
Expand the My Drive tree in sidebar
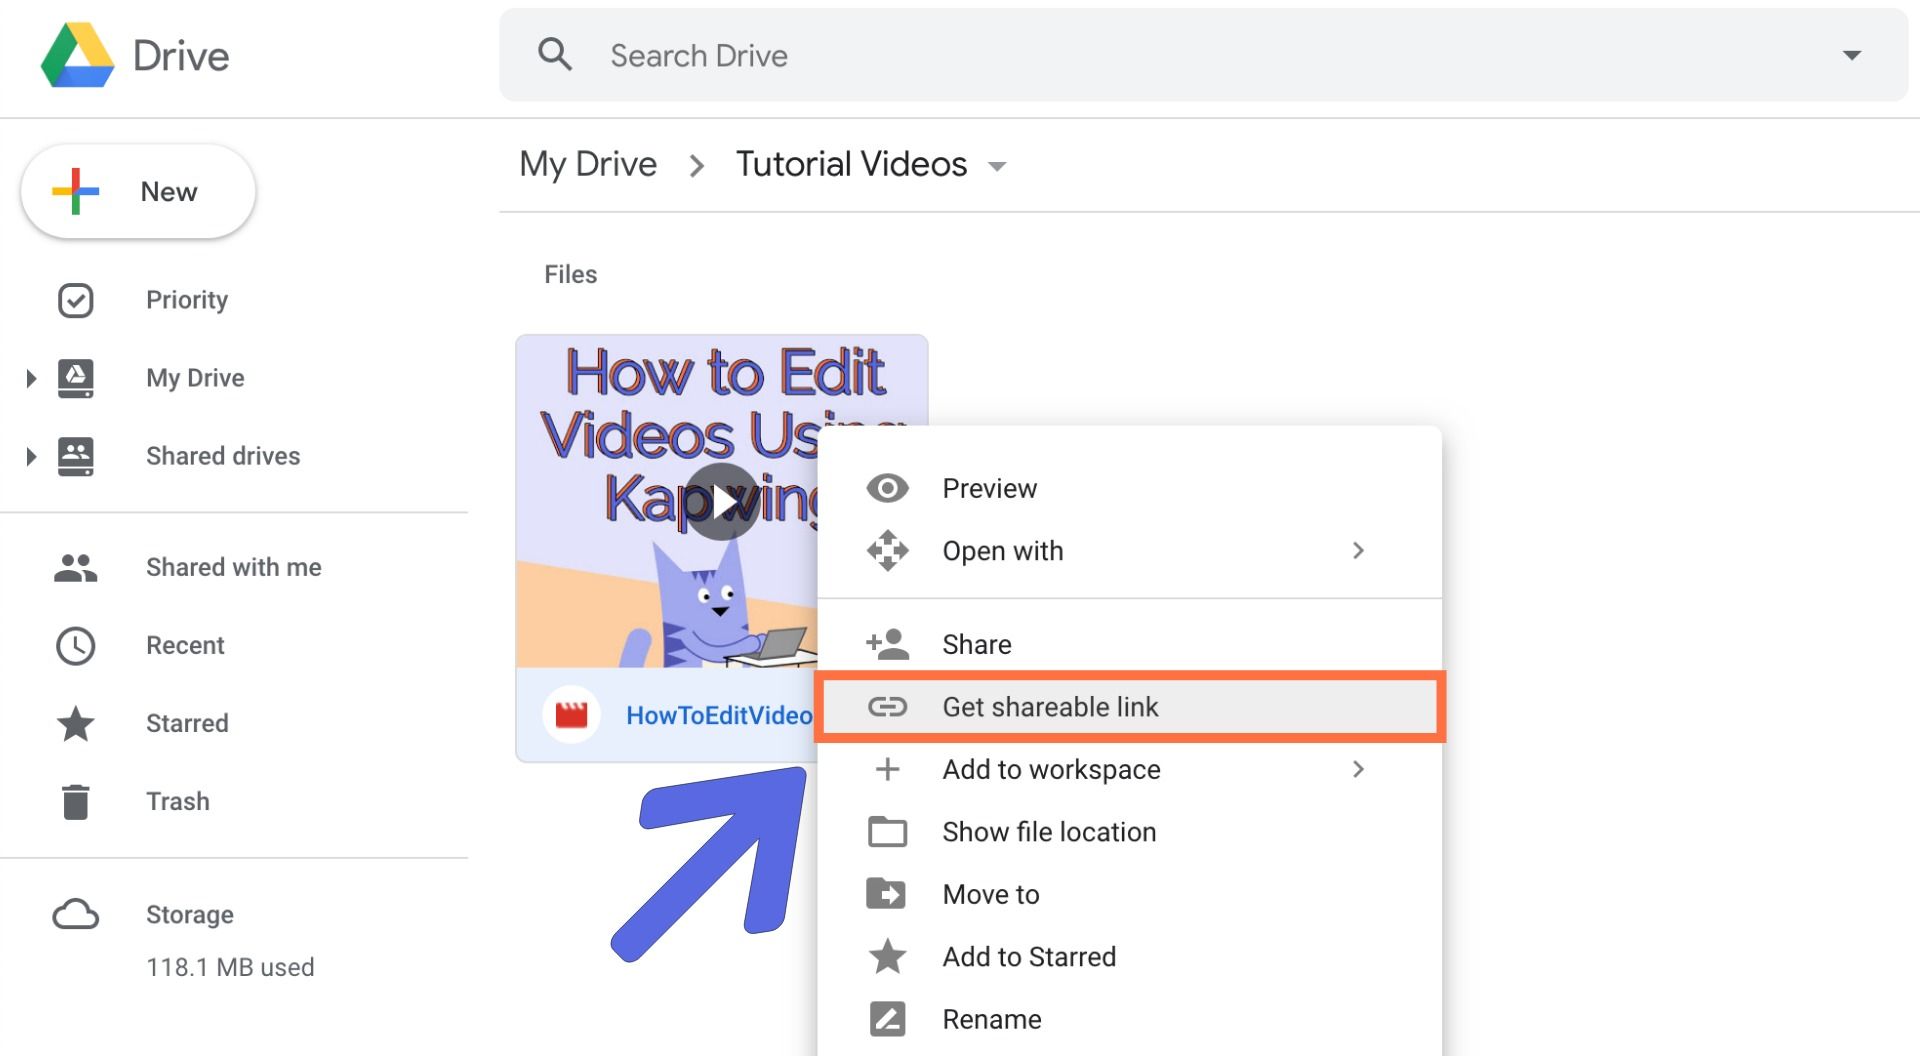(31, 378)
